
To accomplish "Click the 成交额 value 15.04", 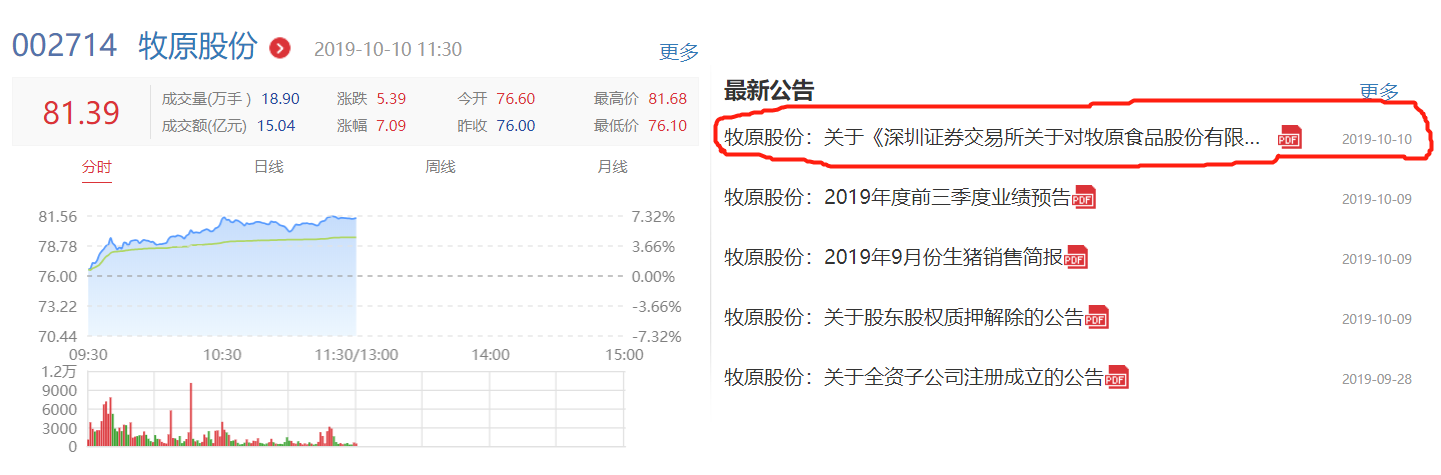I will click(277, 126).
